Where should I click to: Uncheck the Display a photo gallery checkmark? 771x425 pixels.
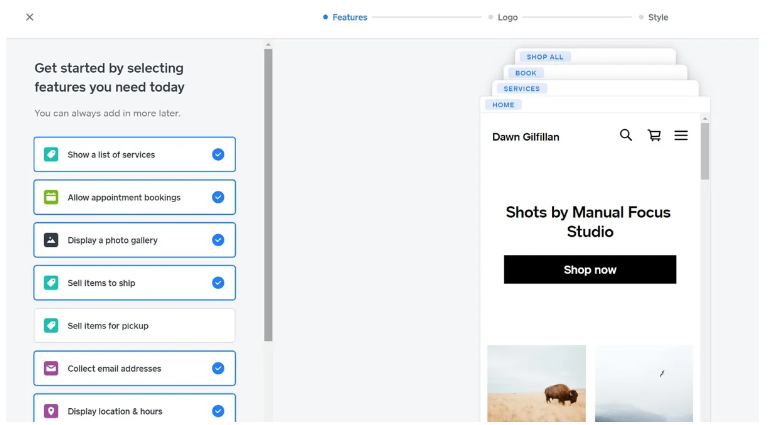(218, 240)
